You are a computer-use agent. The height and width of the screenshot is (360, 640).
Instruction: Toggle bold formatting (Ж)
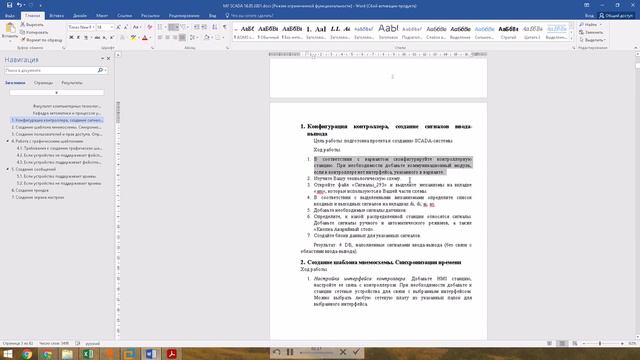pyautogui.click(x=71, y=38)
